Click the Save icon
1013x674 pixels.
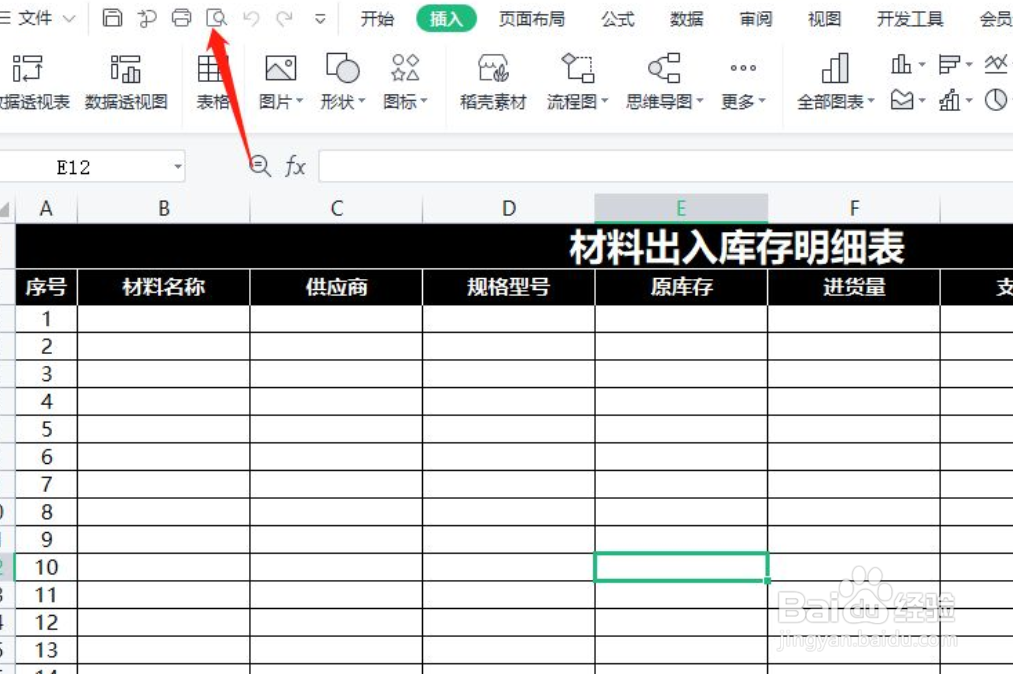coord(112,17)
